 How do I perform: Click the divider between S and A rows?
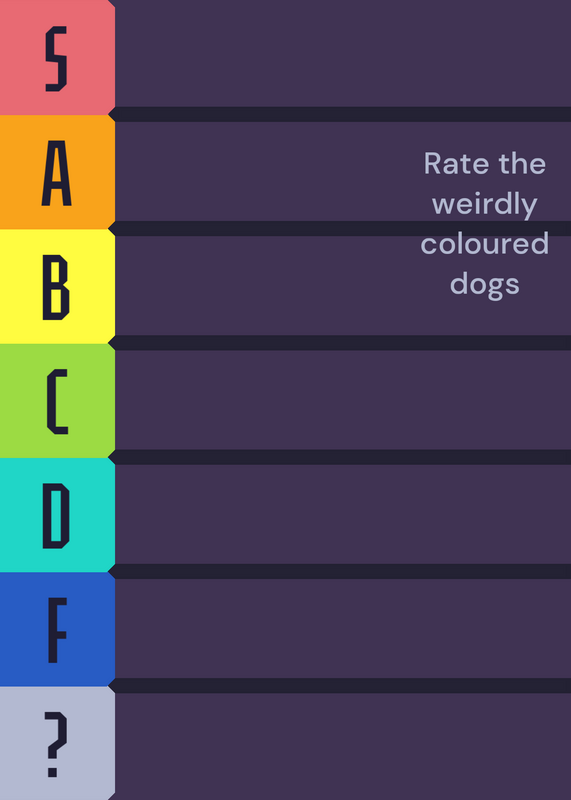(x=339, y=114)
